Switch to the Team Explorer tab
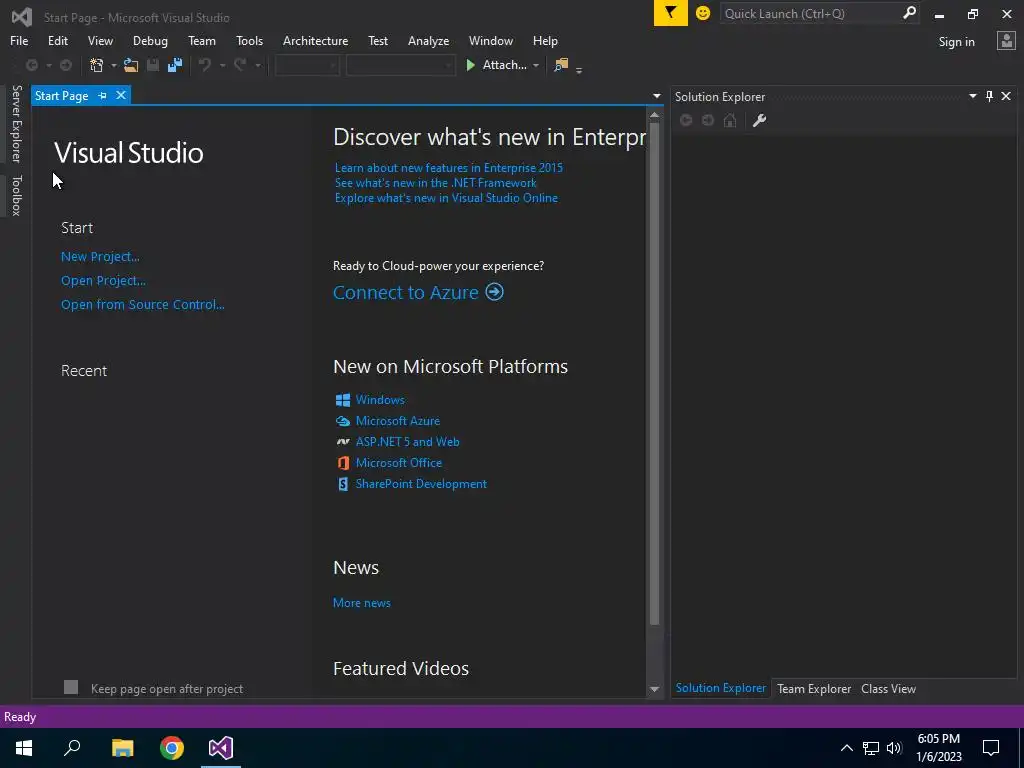 pyautogui.click(x=814, y=688)
